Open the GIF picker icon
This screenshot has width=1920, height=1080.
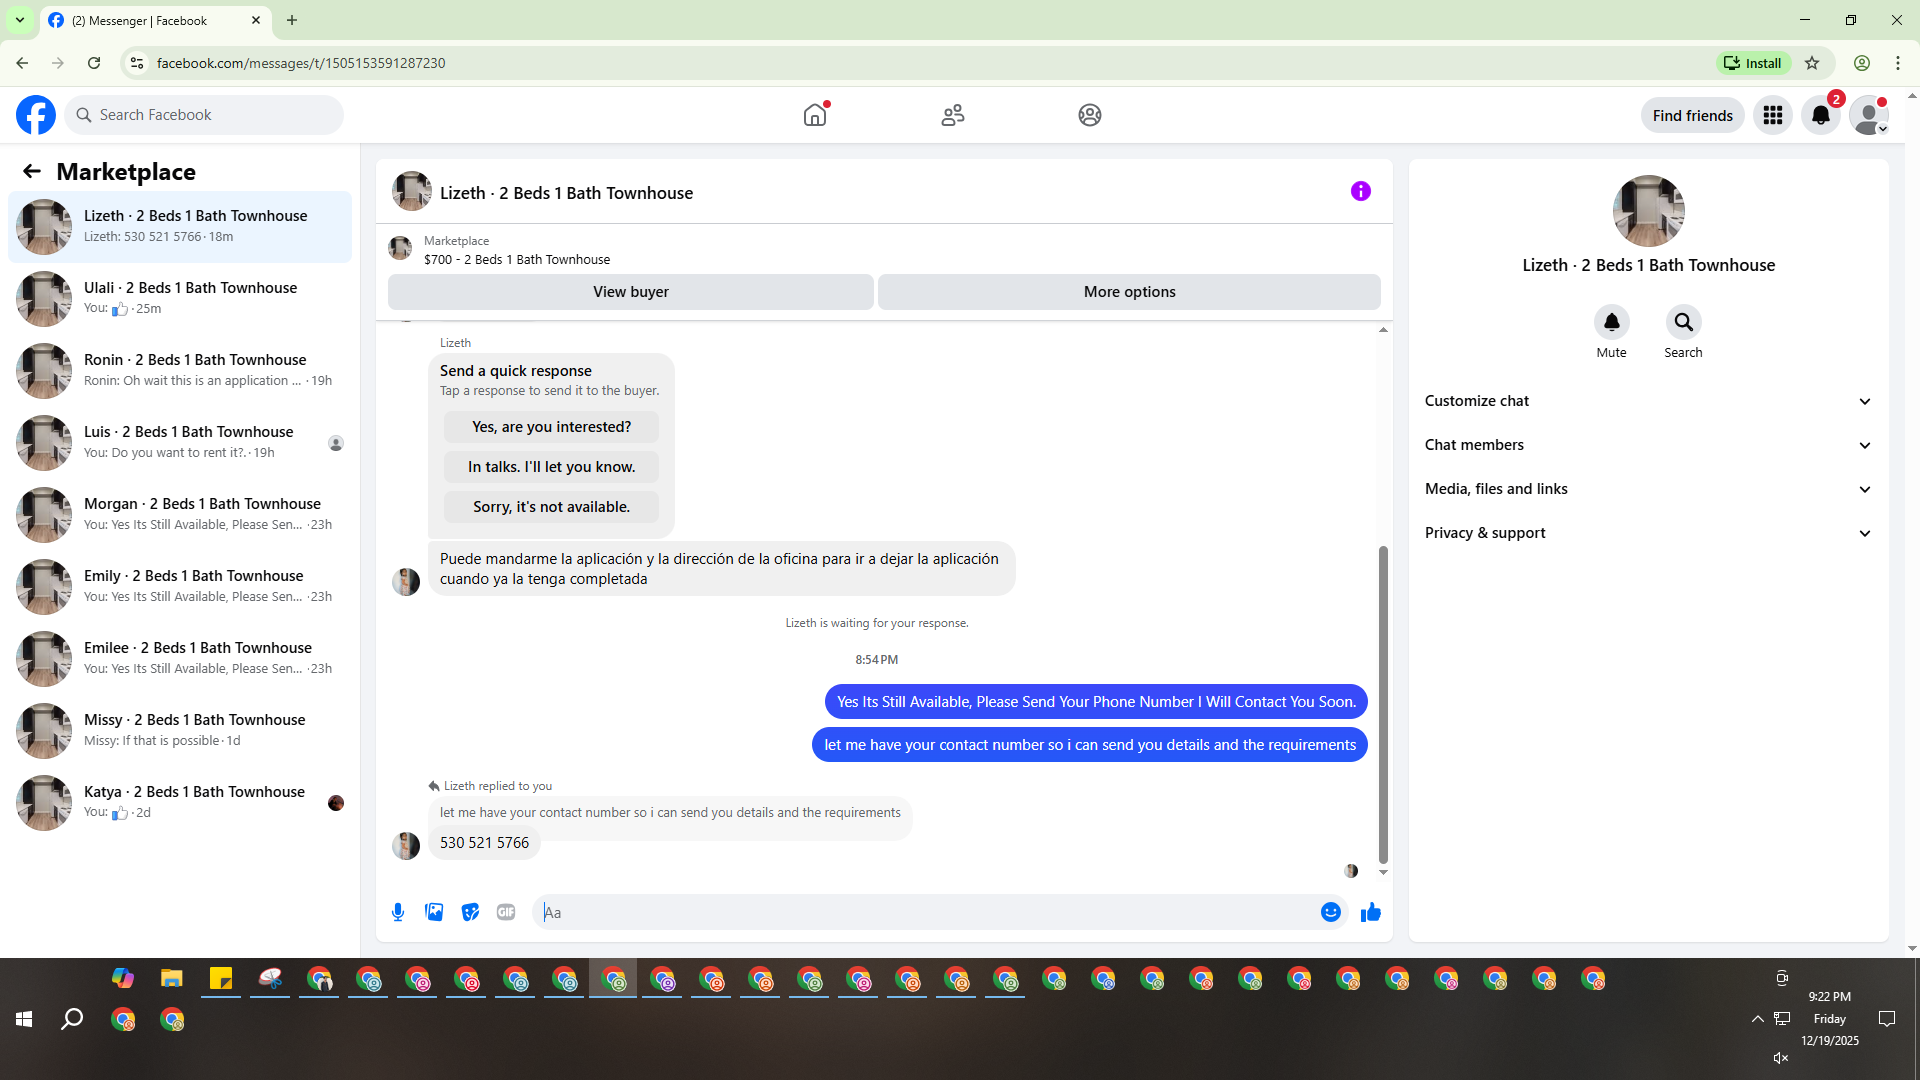pos(506,912)
